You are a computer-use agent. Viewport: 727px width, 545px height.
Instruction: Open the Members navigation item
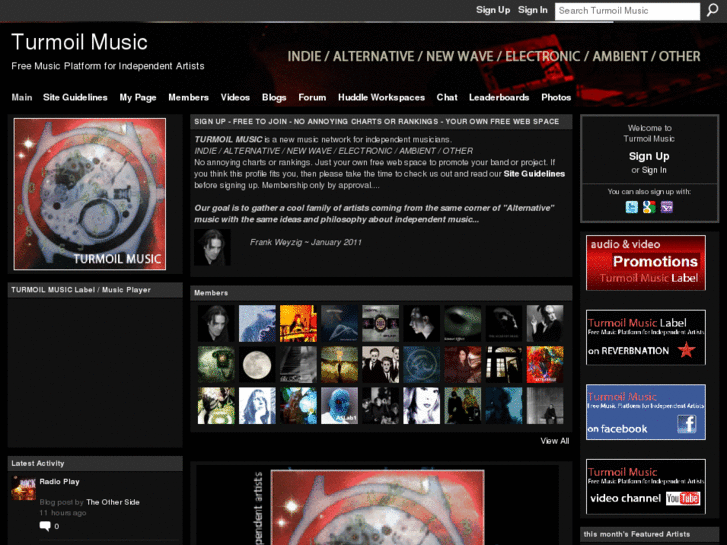(x=188, y=97)
